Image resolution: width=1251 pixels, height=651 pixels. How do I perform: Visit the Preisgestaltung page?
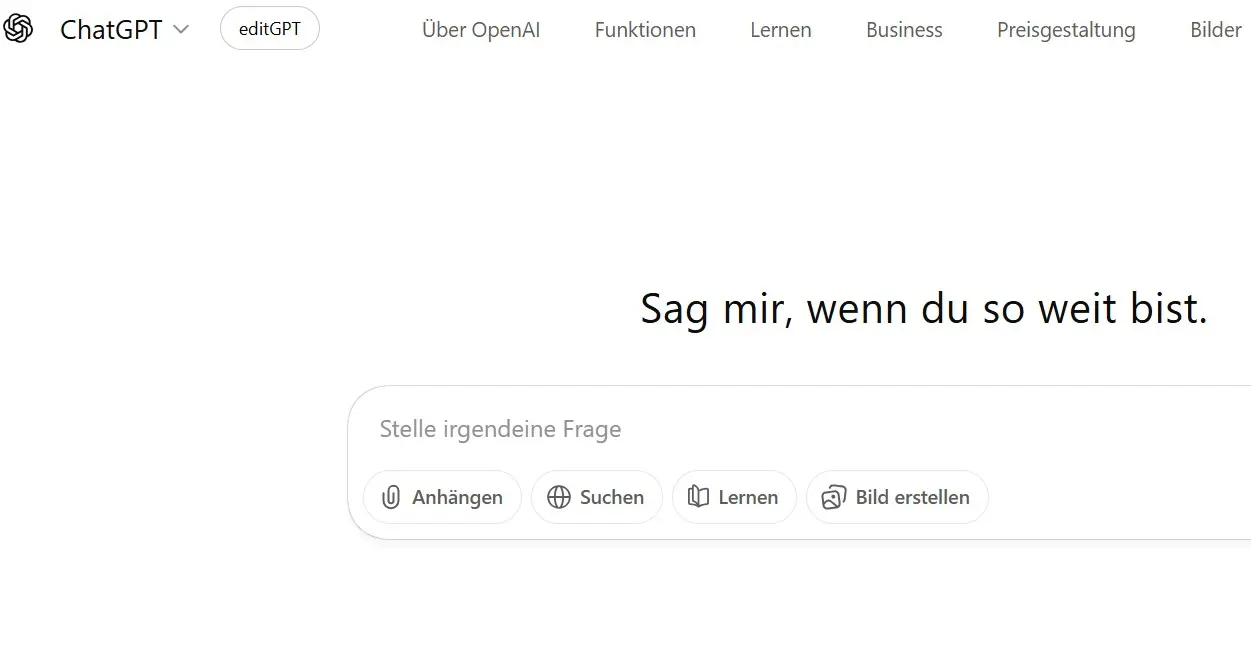coord(1066,30)
